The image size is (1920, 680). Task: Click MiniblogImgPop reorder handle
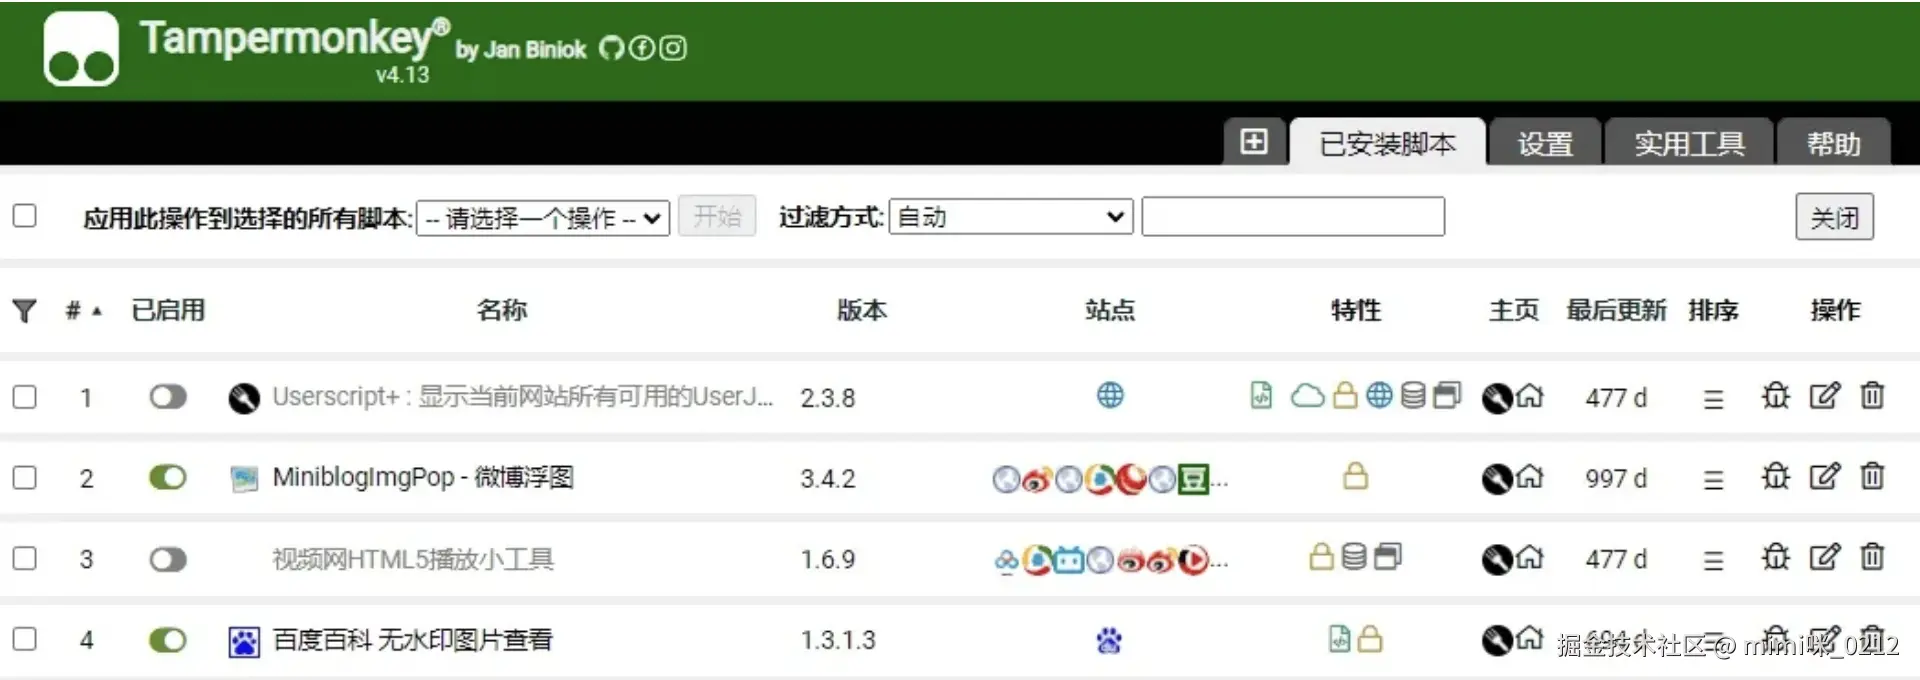[x=1713, y=480]
